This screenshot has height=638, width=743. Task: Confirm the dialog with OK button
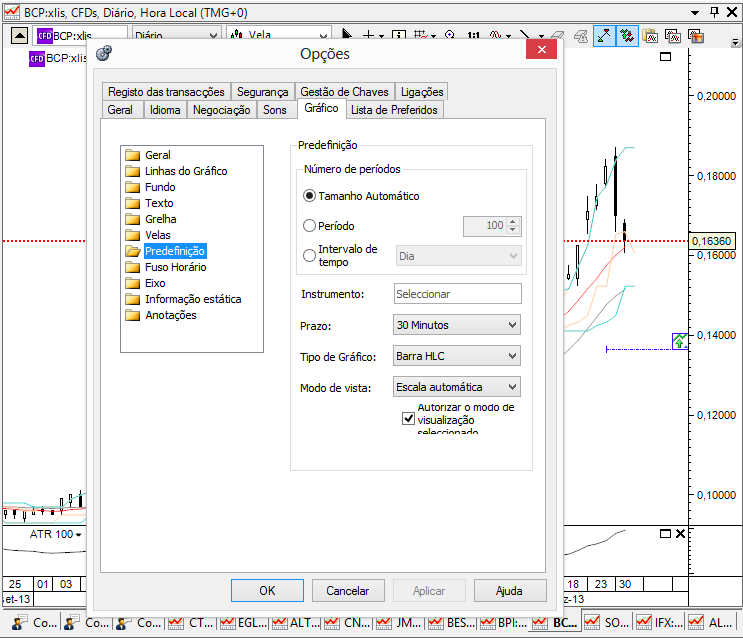pyautogui.click(x=267, y=591)
